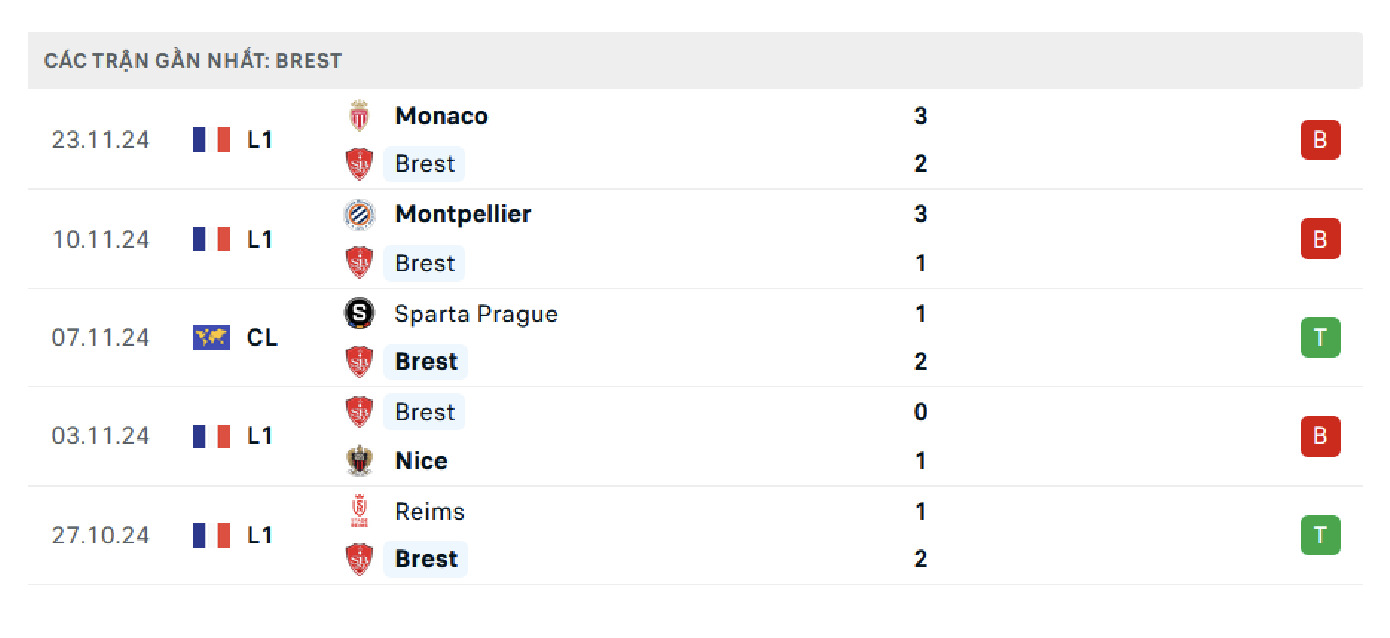1390x638 pixels.
Task: Click the Reims club logo
Action: 358,511
